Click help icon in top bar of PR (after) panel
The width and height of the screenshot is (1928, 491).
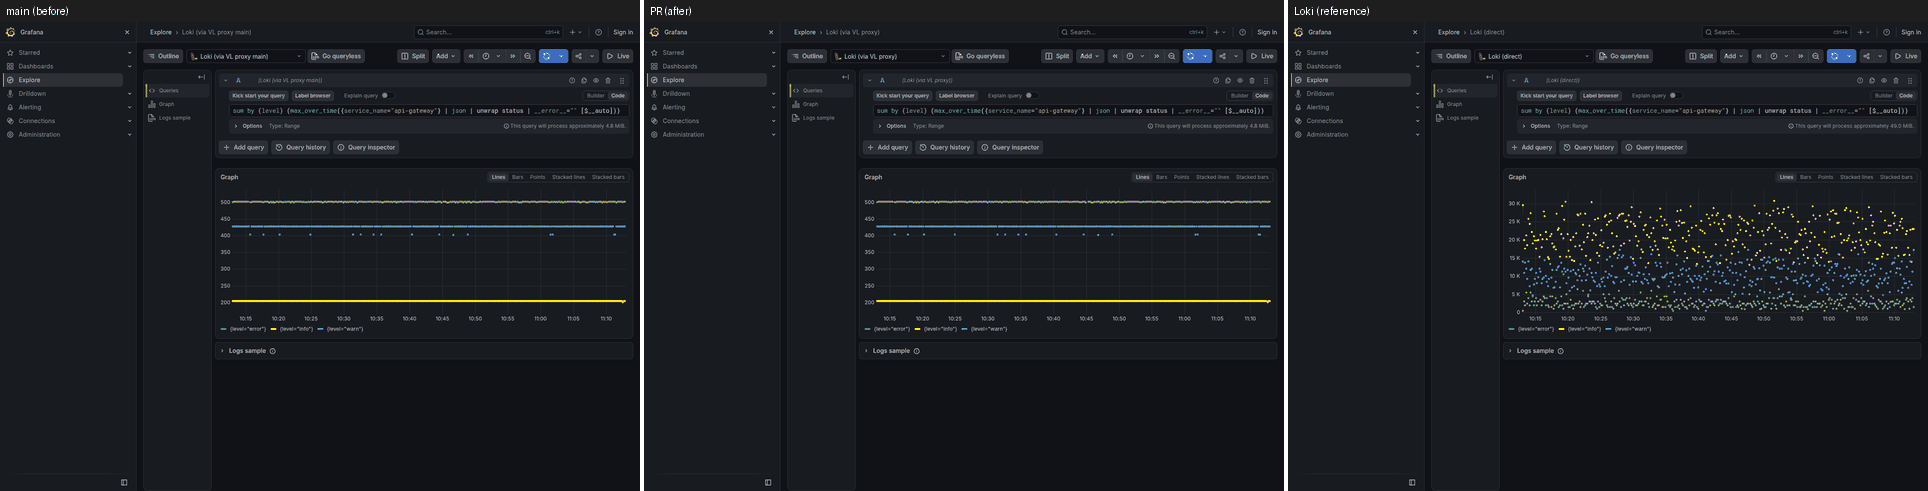(1242, 32)
